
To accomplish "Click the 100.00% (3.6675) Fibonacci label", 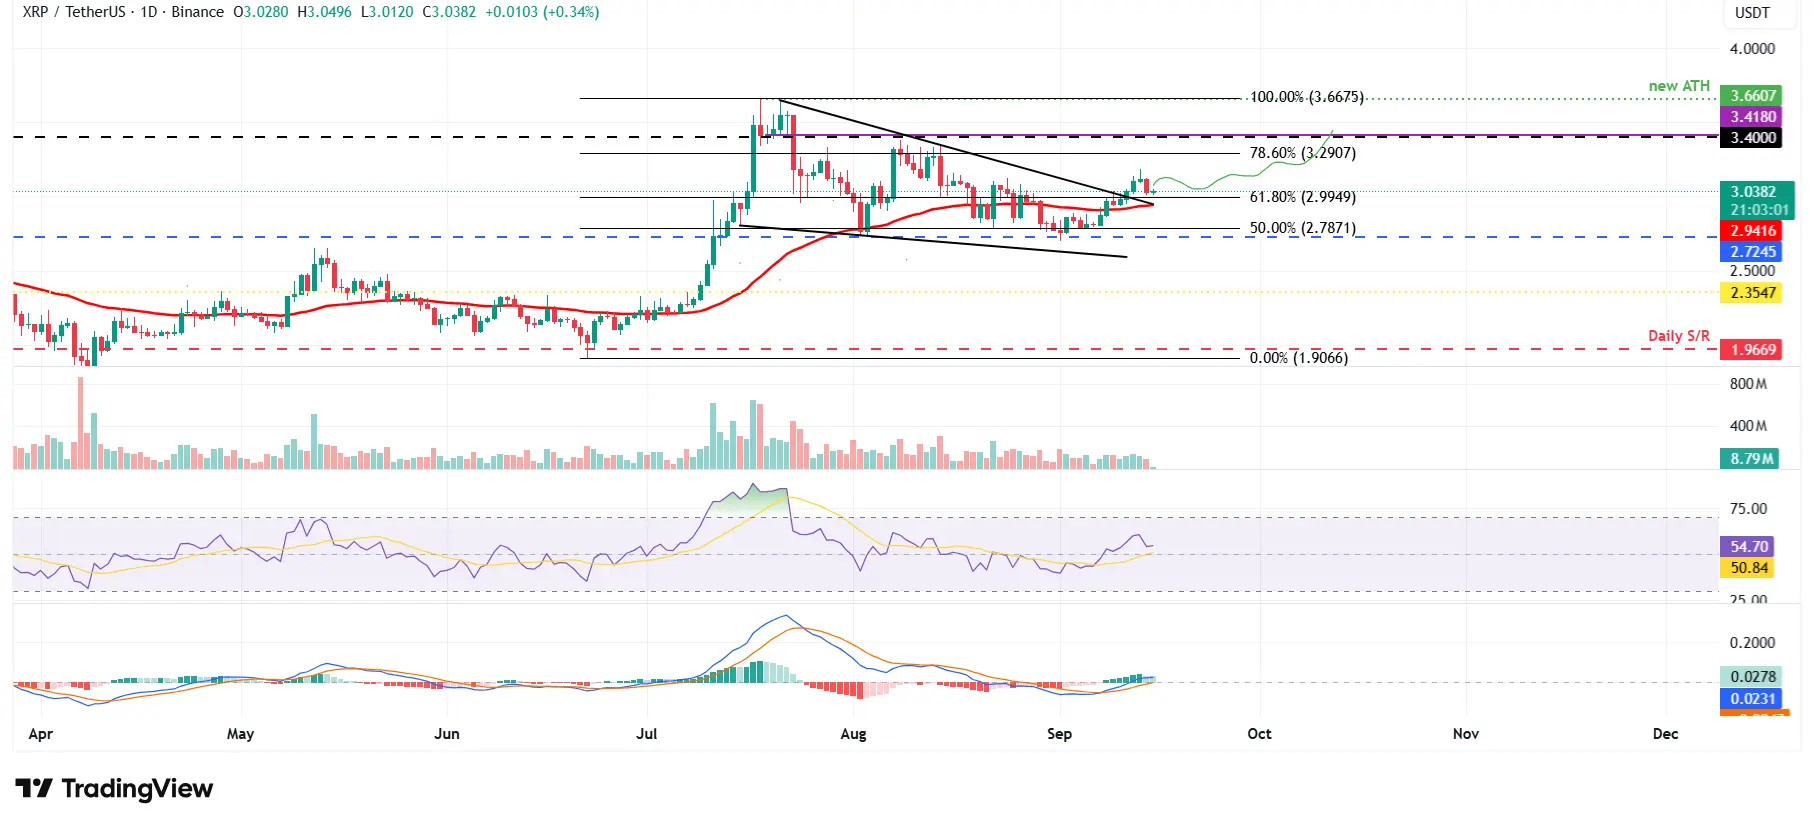I will click(1307, 97).
